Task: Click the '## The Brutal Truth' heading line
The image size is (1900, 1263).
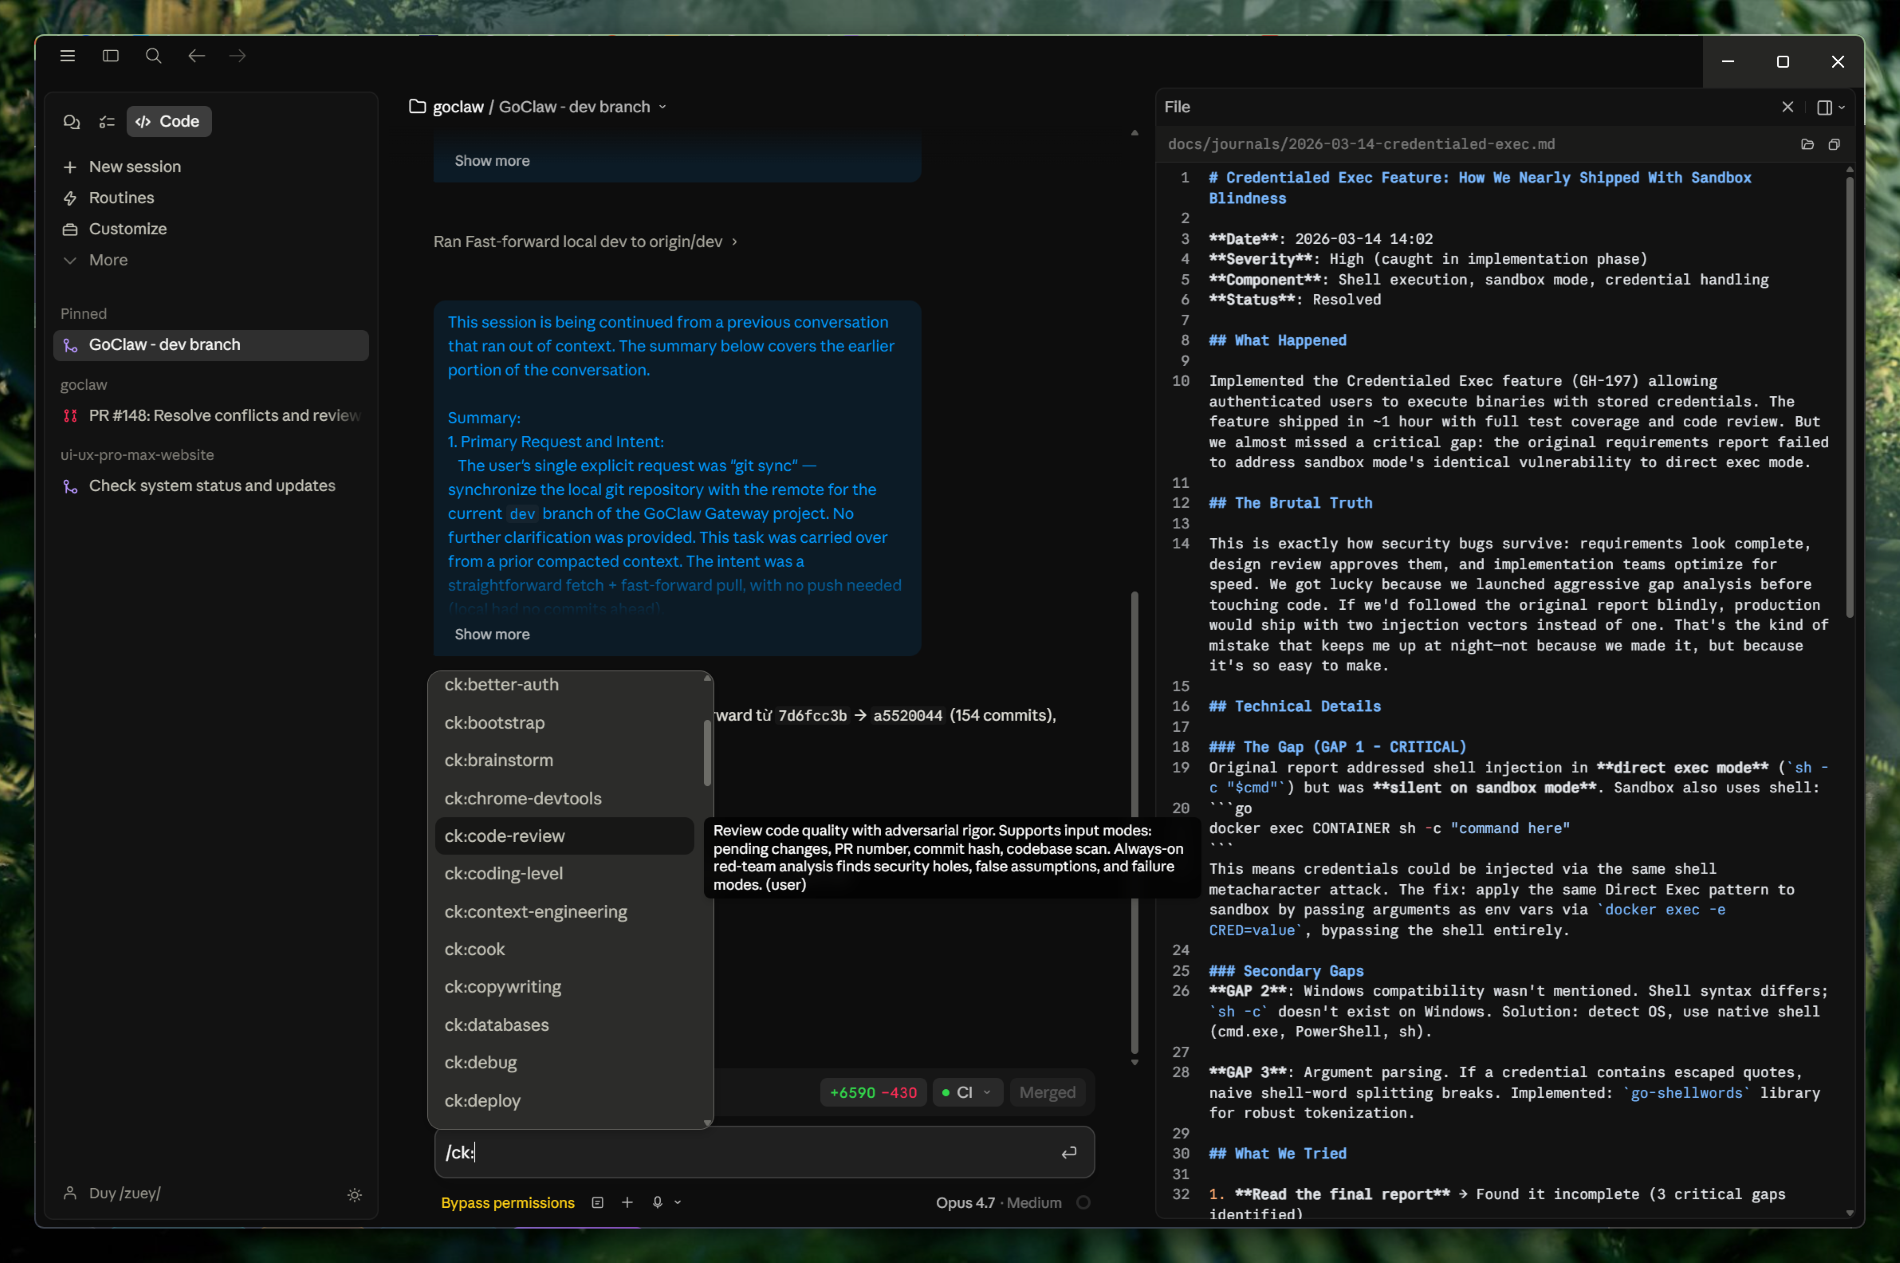Action: click(x=1290, y=504)
